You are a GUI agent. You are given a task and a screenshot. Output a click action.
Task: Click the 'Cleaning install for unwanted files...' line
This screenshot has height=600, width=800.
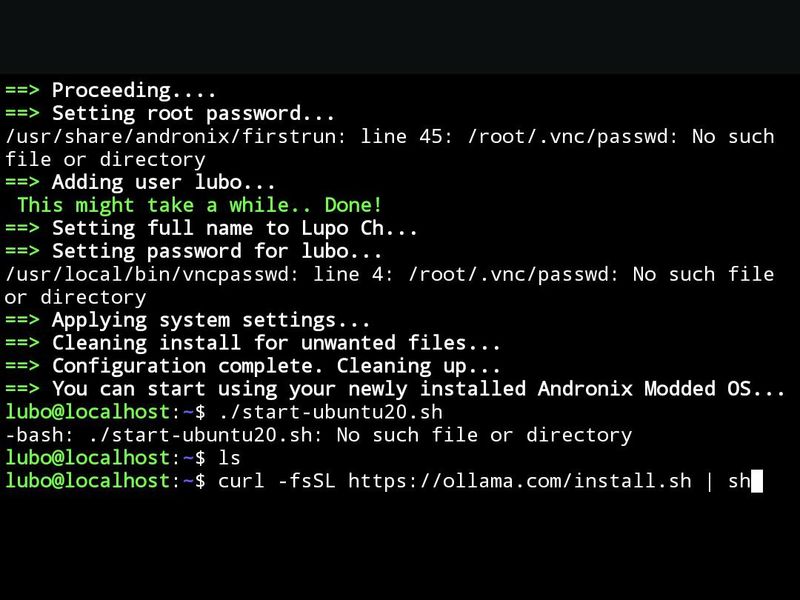coord(275,343)
